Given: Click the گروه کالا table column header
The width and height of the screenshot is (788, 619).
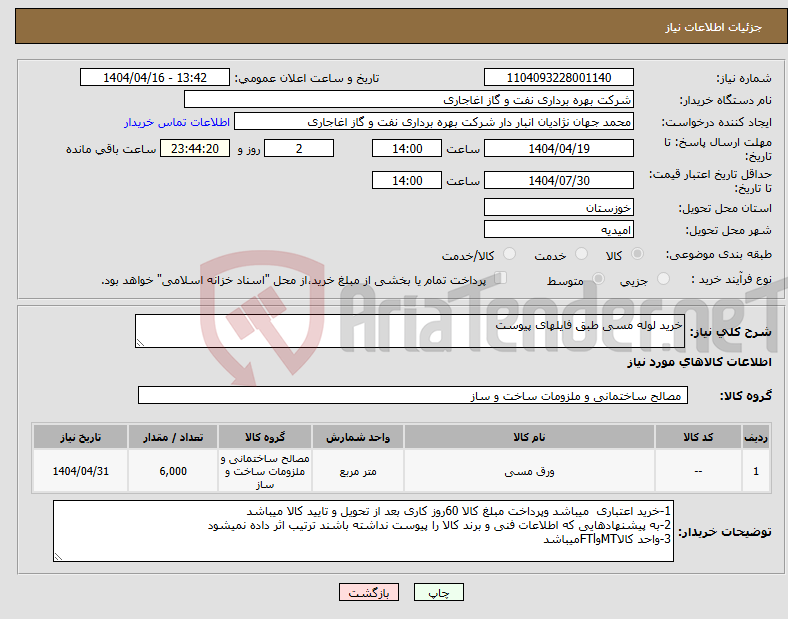Looking at the screenshot, I should [x=265, y=437].
